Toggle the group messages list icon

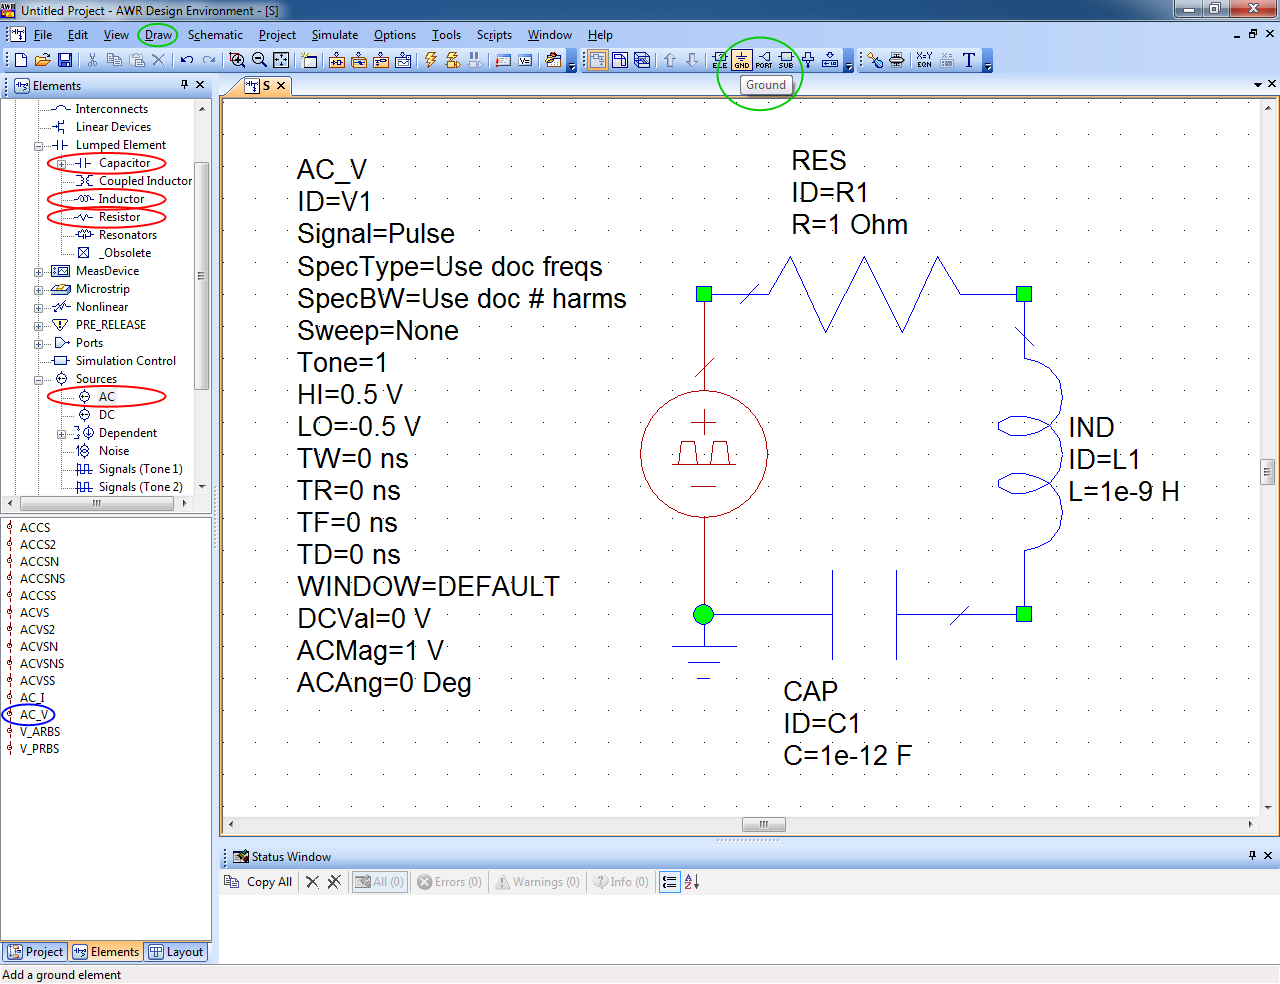point(669,882)
